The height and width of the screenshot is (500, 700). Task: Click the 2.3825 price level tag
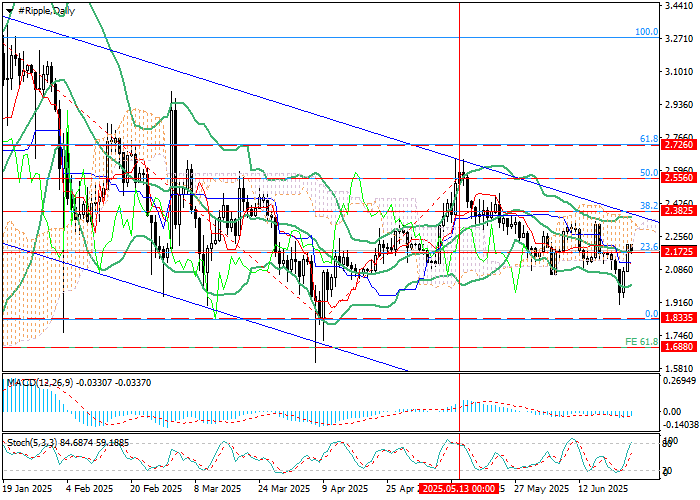tap(679, 211)
